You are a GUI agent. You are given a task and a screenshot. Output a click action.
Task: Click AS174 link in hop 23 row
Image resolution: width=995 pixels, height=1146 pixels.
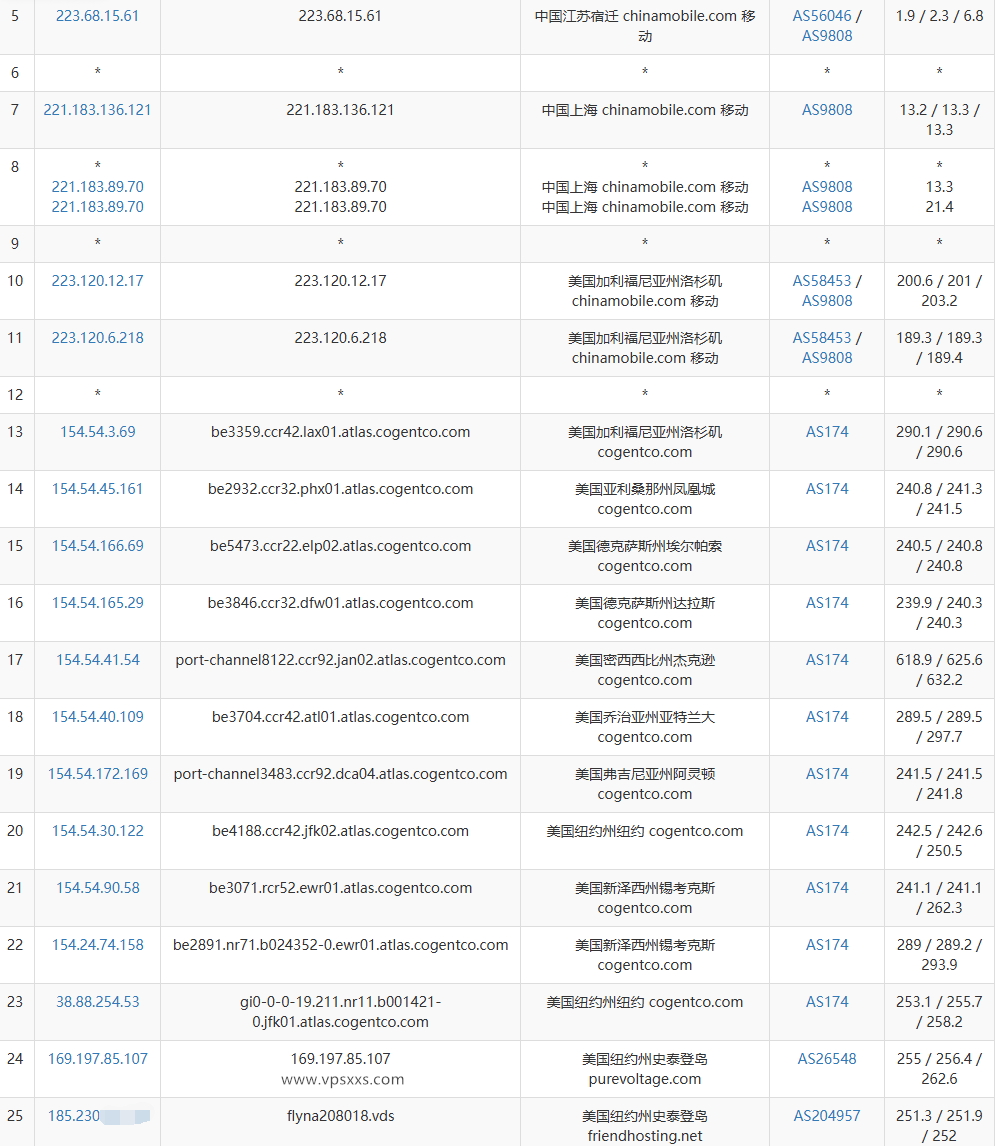pos(827,1002)
